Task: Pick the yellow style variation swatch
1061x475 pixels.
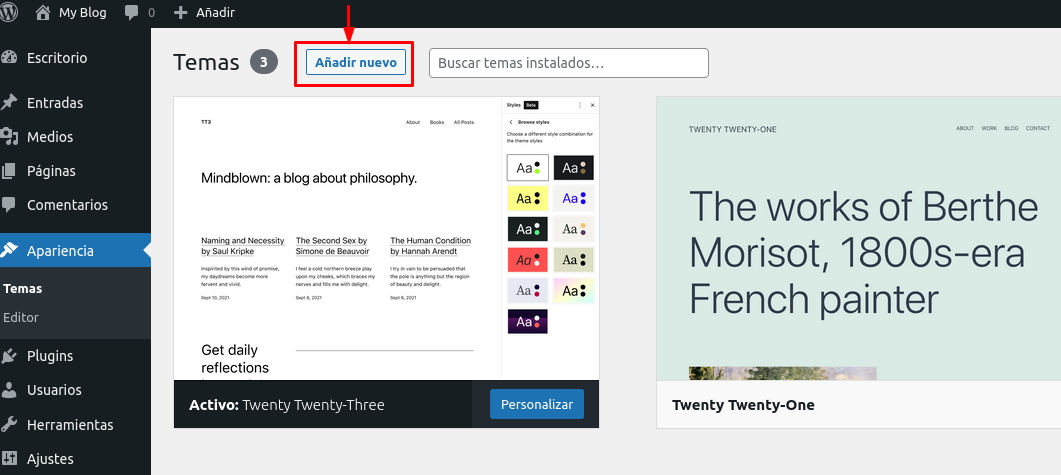Action: click(527, 198)
